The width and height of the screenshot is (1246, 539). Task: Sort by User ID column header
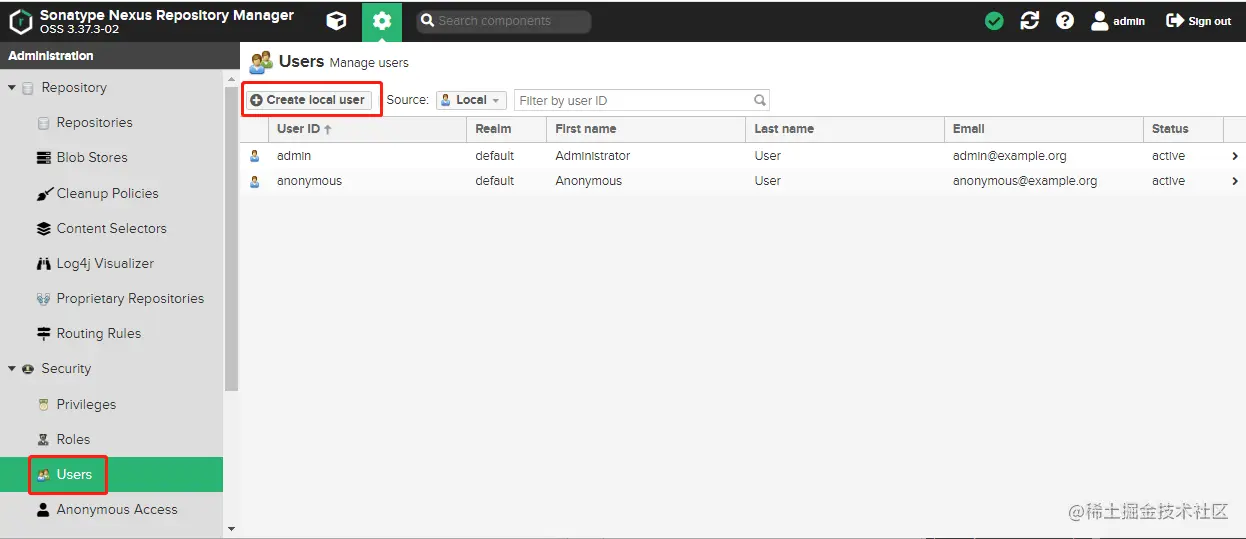coord(367,129)
